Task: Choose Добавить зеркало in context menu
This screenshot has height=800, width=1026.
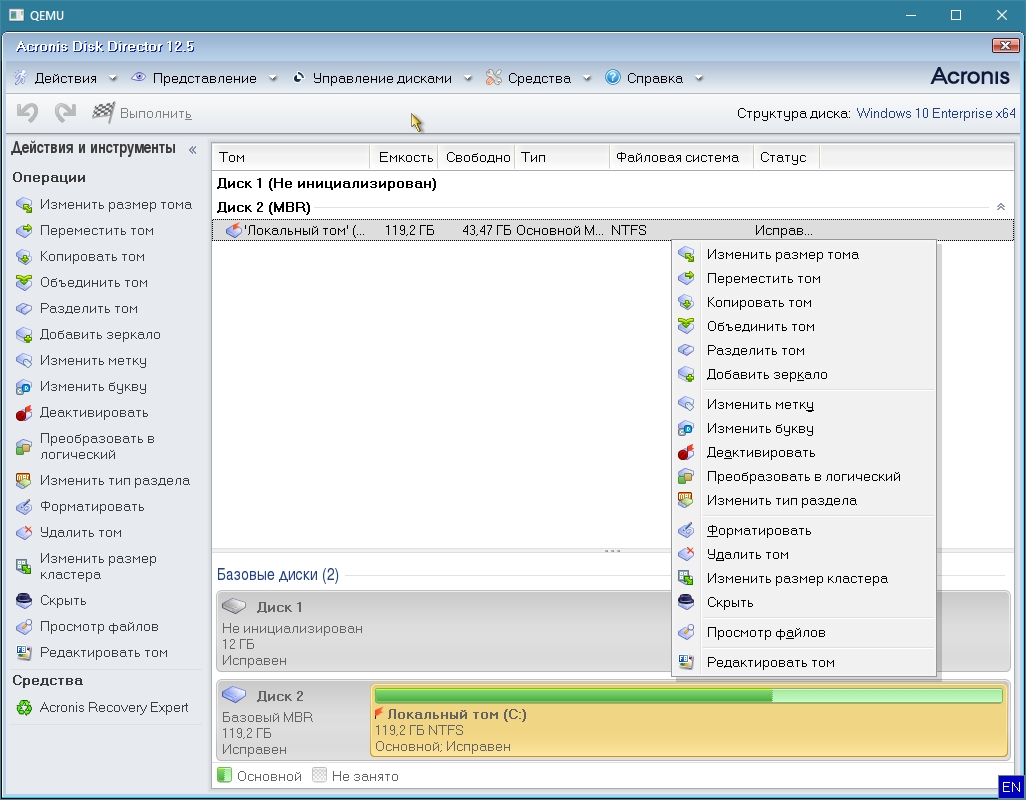Action: pyautogui.click(x=804, y=375)
